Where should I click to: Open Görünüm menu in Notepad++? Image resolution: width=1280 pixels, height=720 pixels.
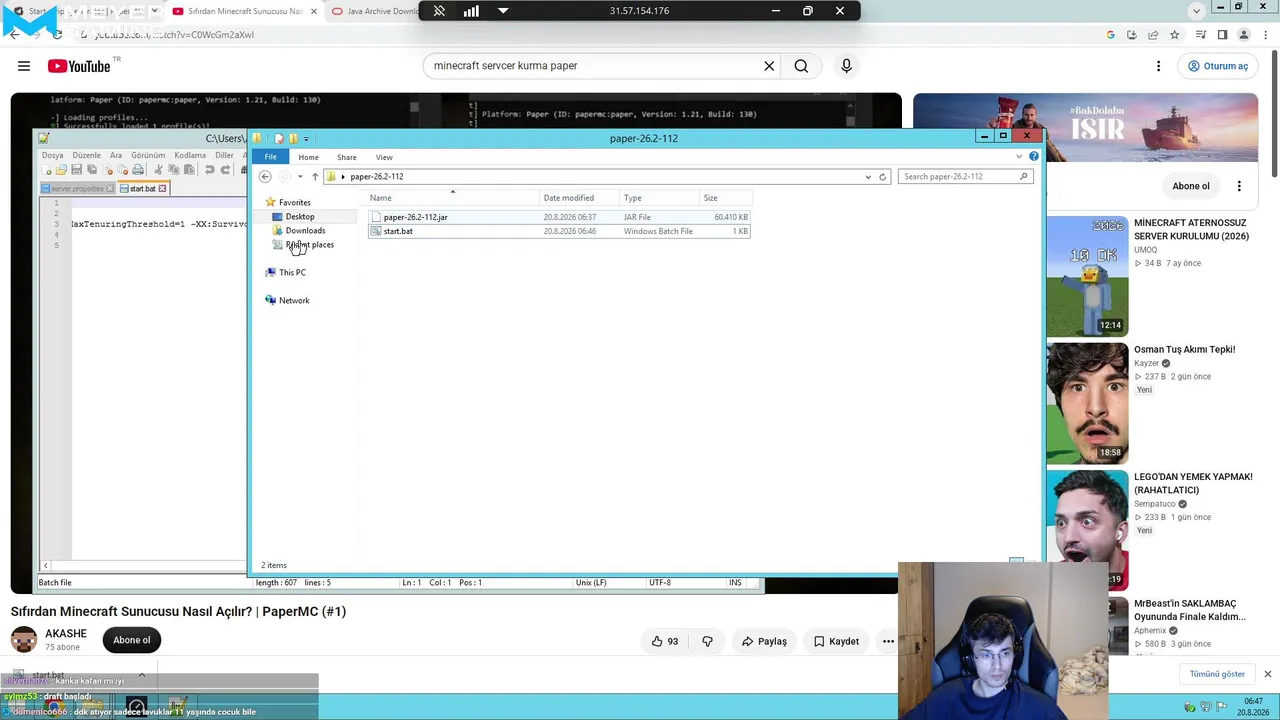click(x=148, y=155)
